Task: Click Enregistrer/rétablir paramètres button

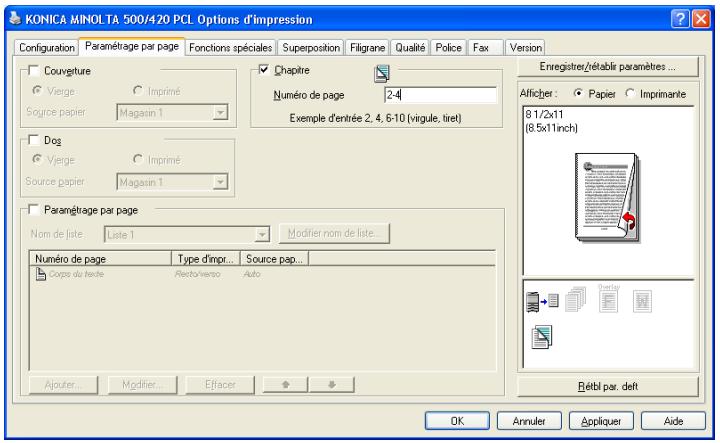Action: tap(608, 67)
